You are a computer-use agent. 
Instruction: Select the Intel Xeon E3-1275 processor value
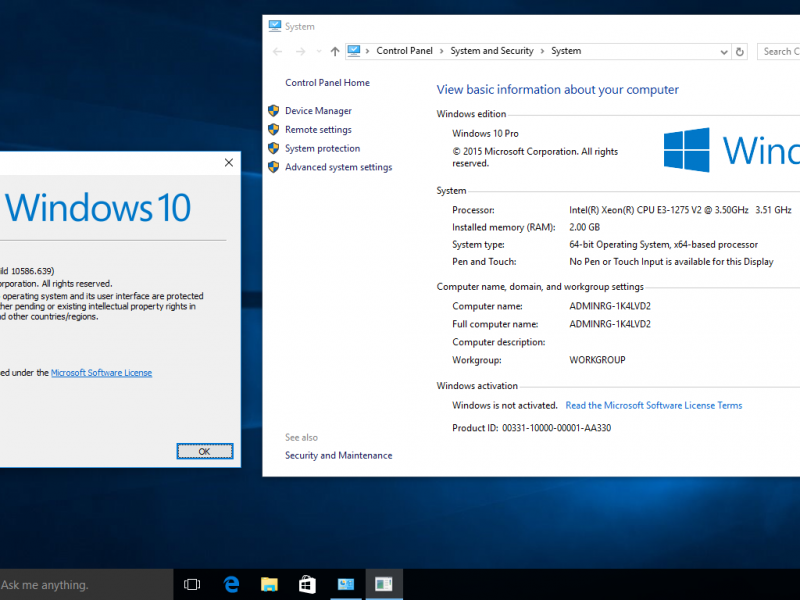click(x=680, y=210)
